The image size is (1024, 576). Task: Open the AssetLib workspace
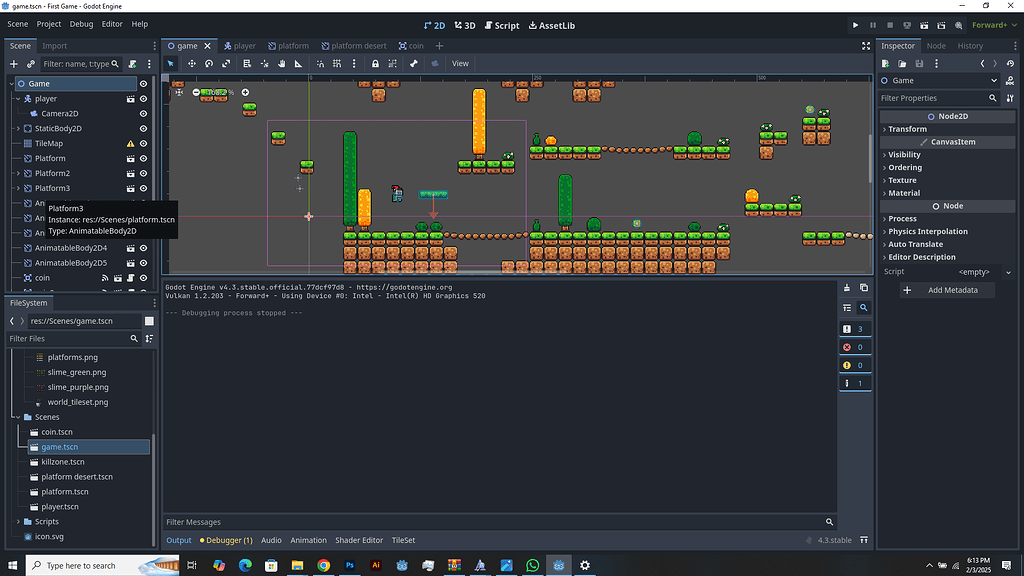552,25
